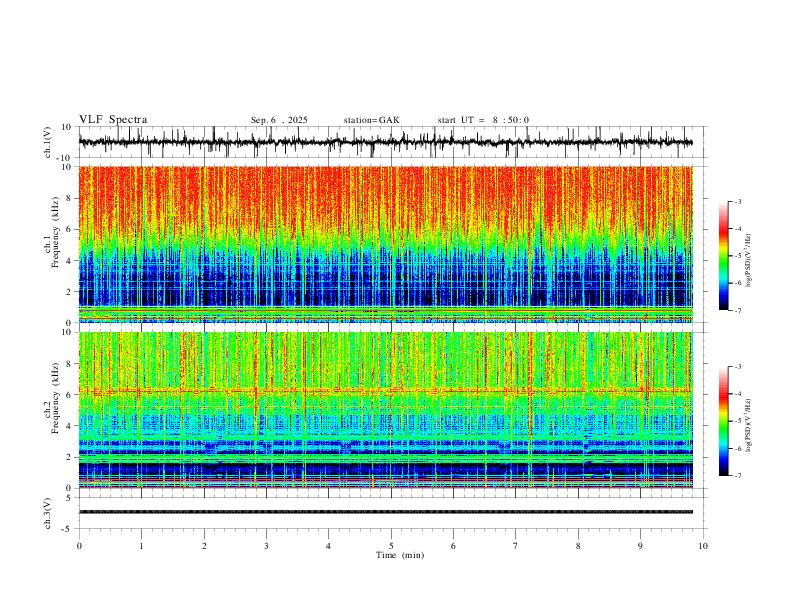Click the ch.1 colorbar "log(PSD)(V²/Hz)" label
Screen dimensions: 792x612
[x=749, y=260]
